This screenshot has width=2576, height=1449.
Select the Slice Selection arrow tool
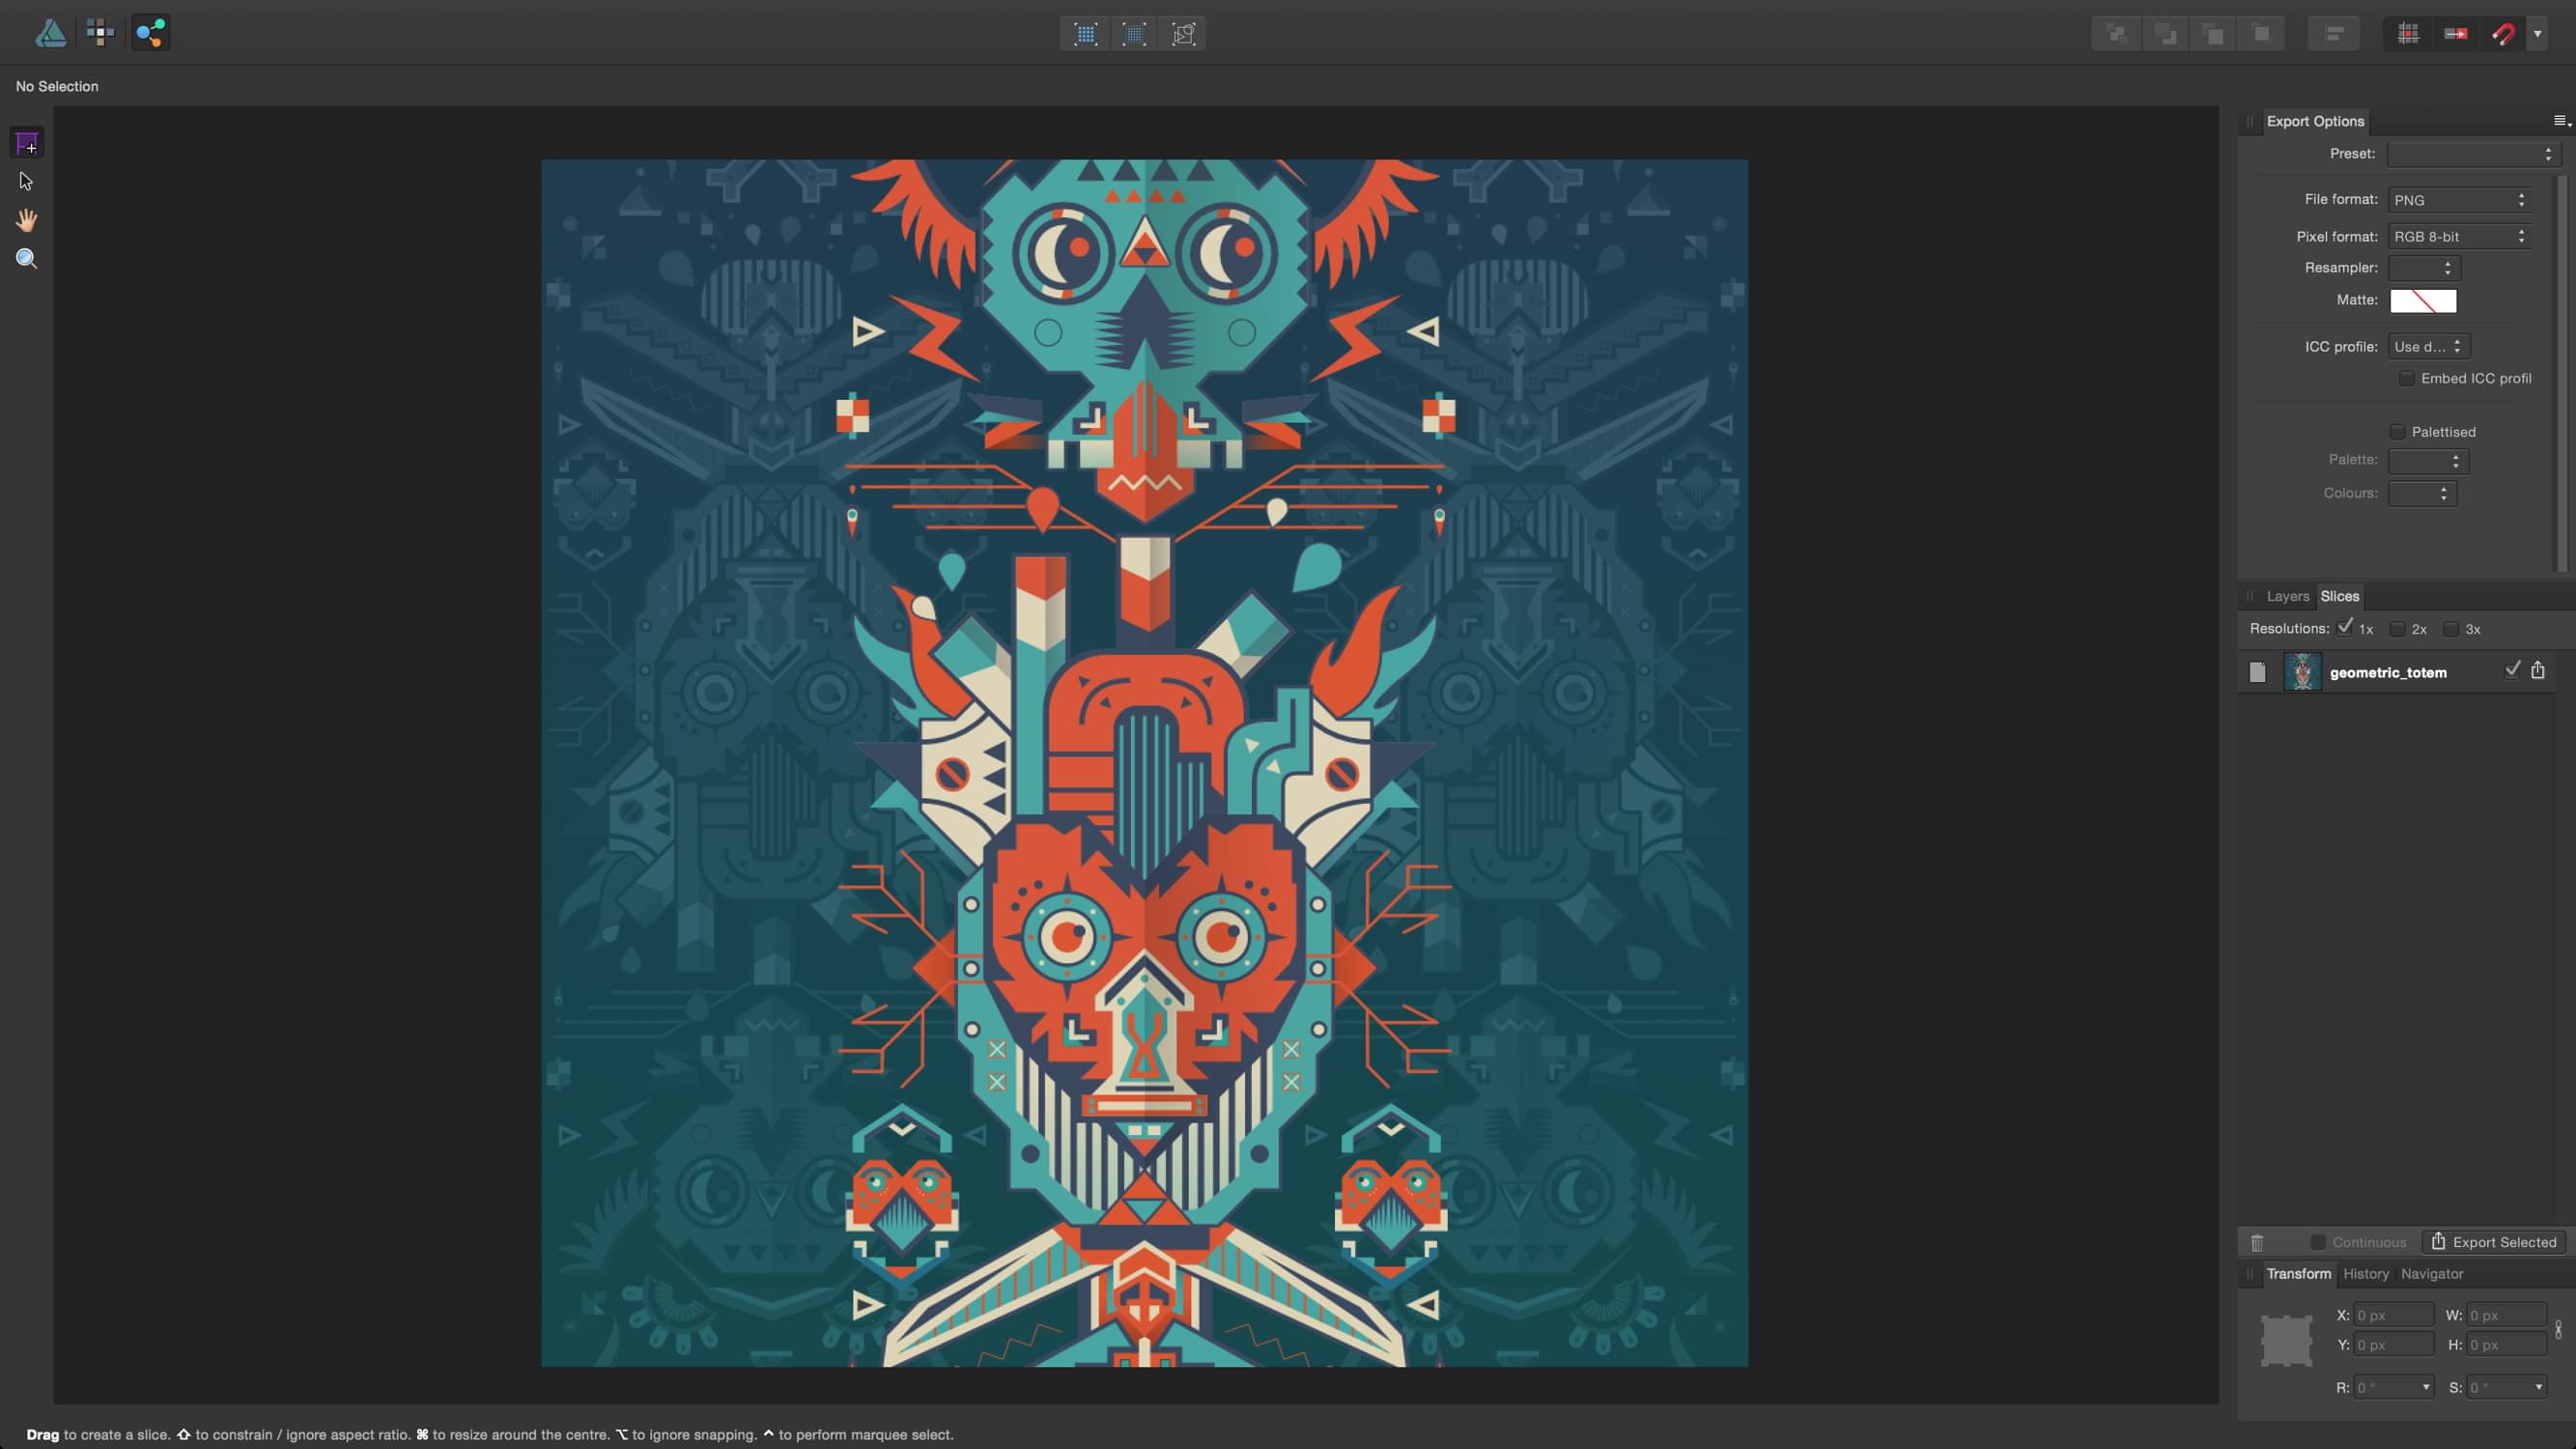coord(26,181)
